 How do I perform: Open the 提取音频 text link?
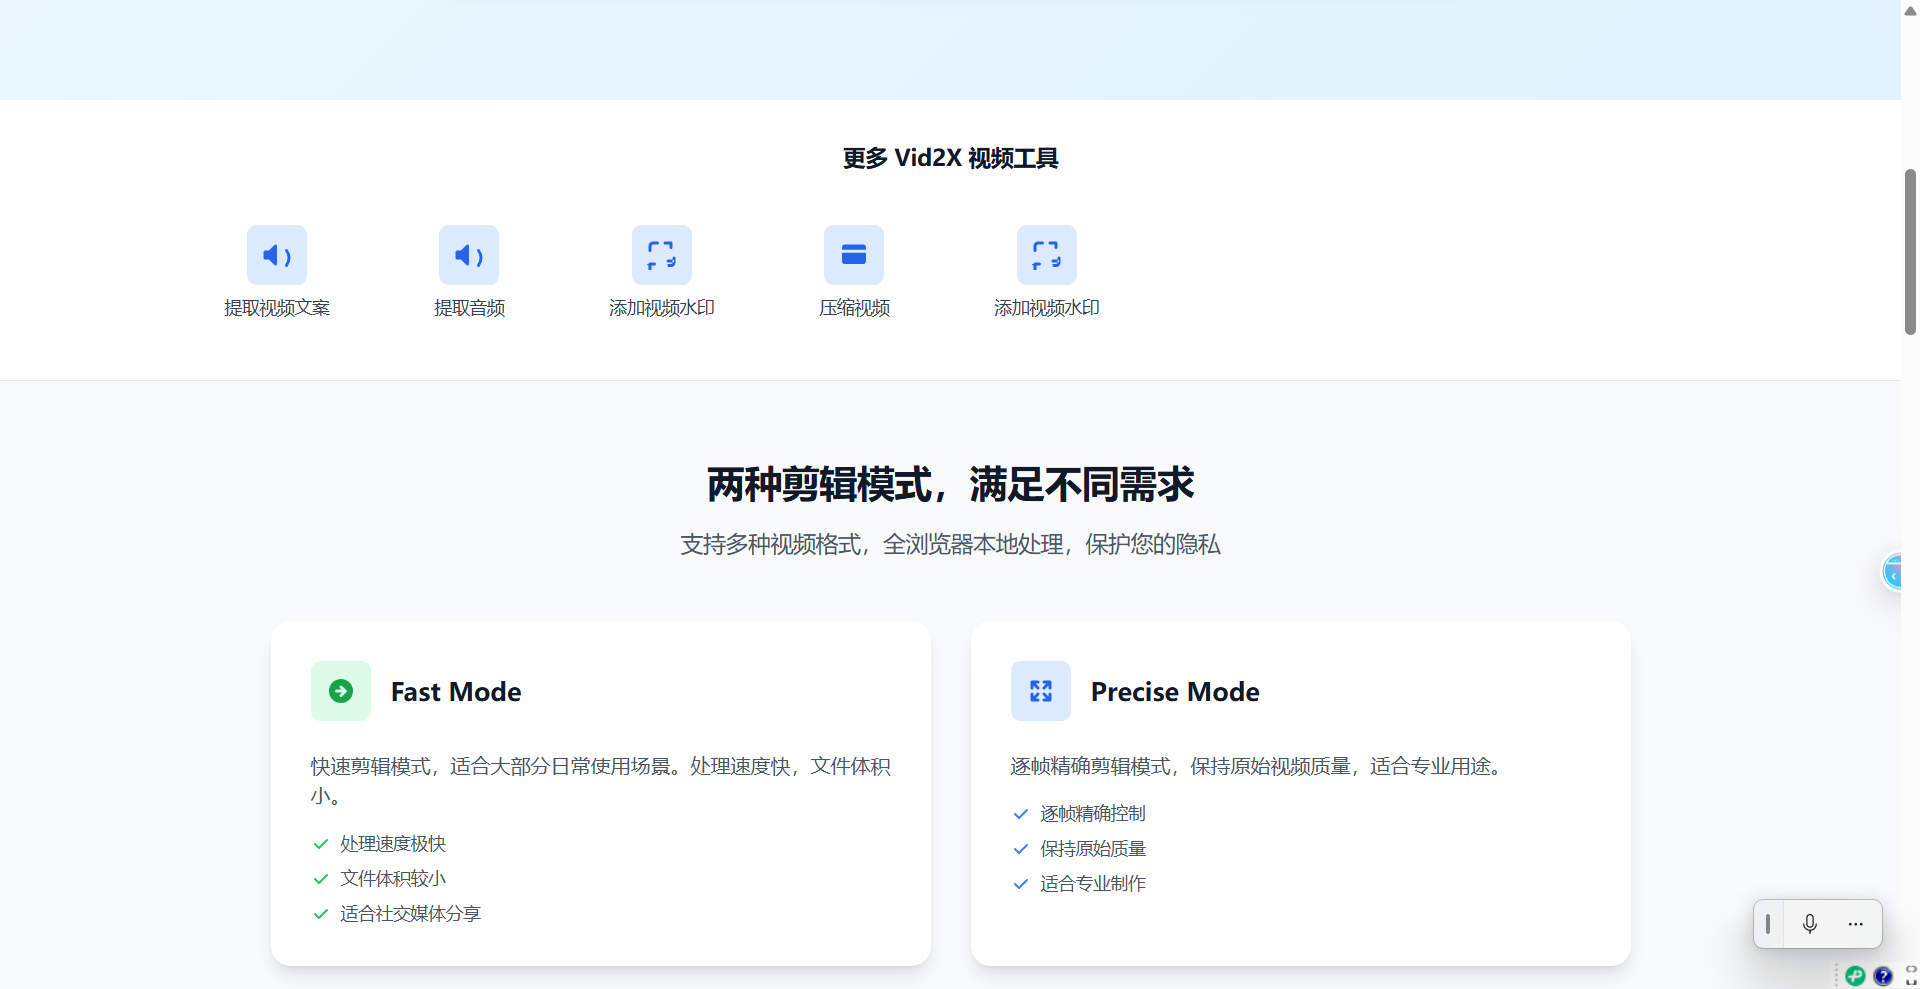pos(469,308)
